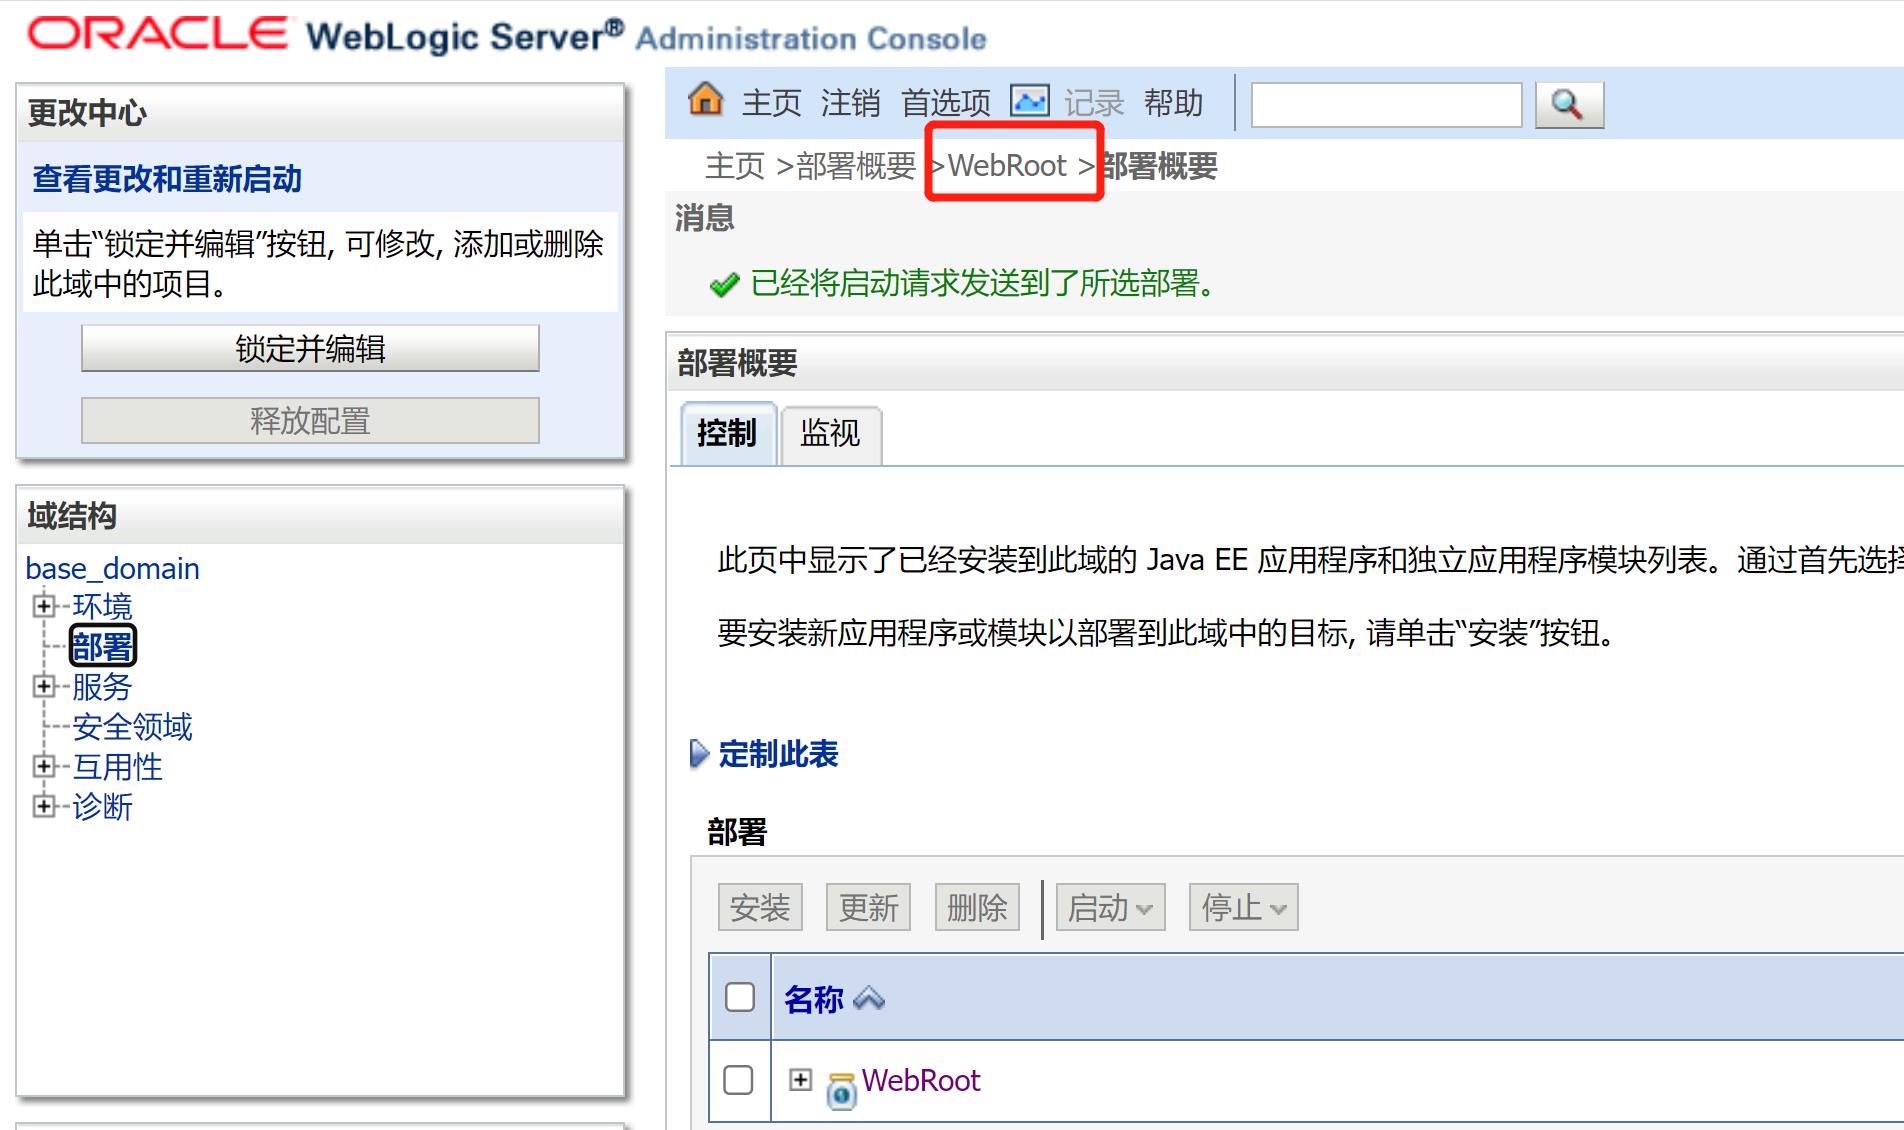1904x1130 pixels.
Task: Switch to the 监视 tab
Action: (830, 434)
